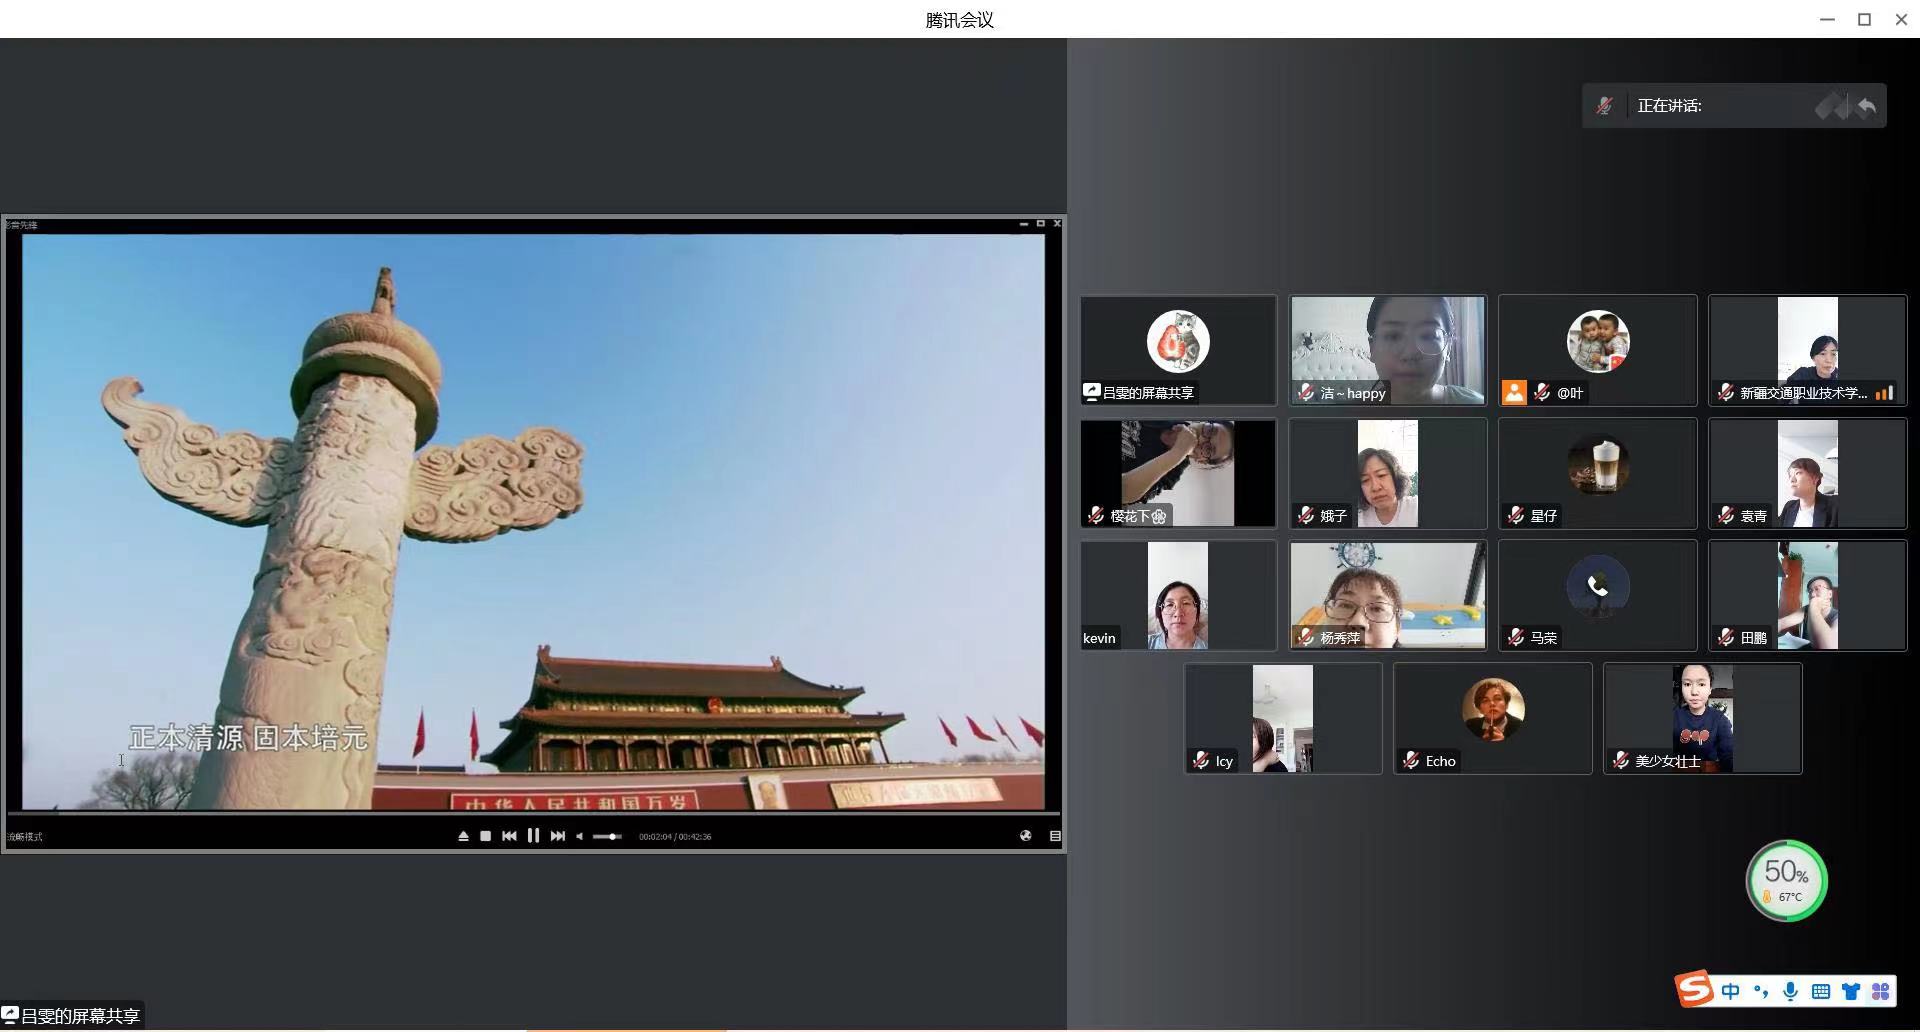Click the return arrow in speaking panel
Viewport: 1920px width, 1032px height.
[x=1866, y=106]
